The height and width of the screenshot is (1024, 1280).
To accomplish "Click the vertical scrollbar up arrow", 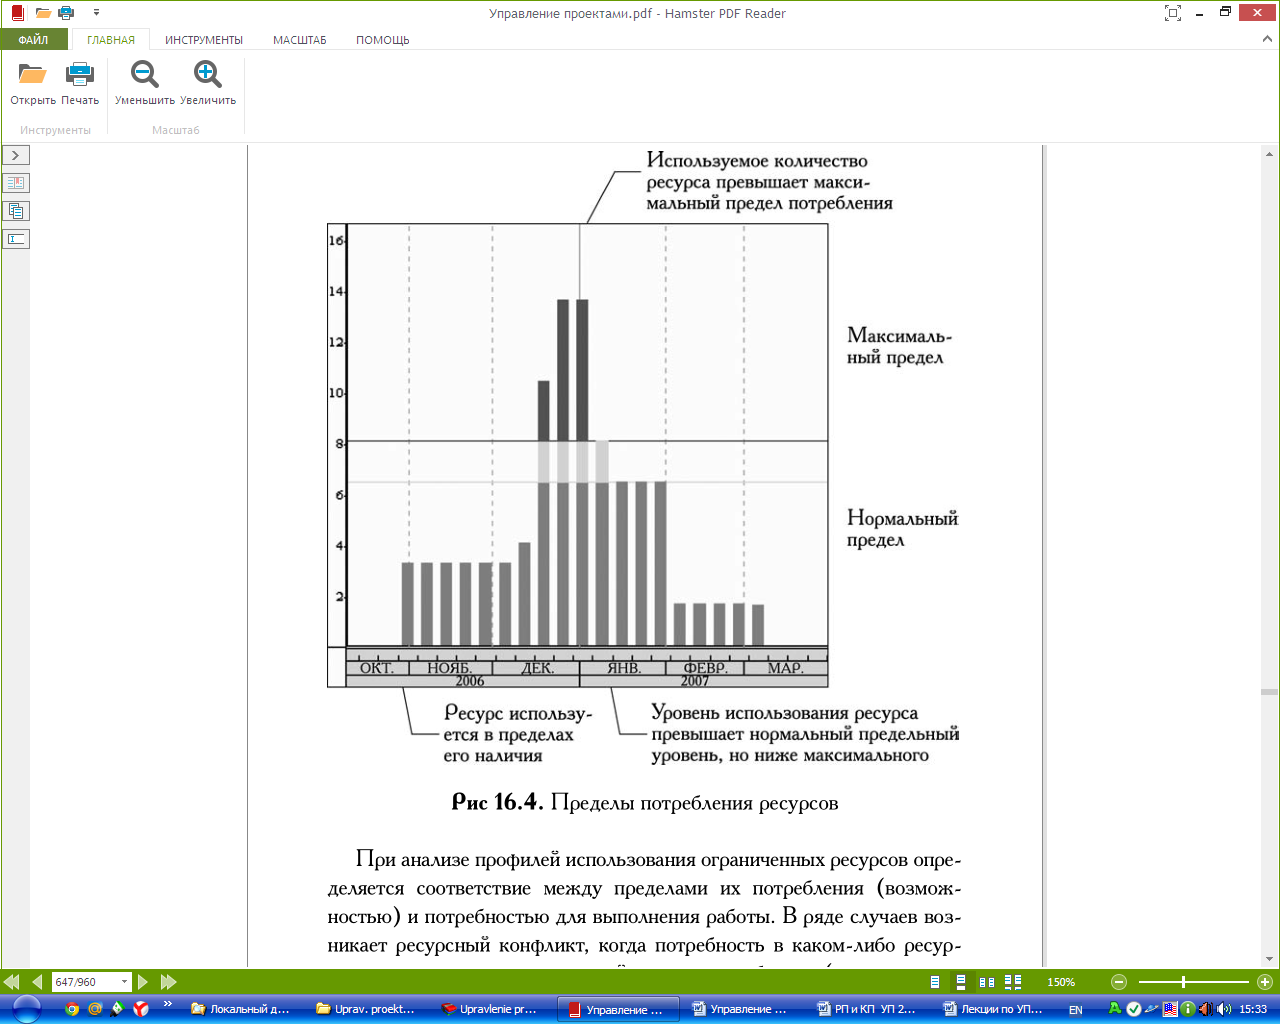I will click(x=1270, y=154).
